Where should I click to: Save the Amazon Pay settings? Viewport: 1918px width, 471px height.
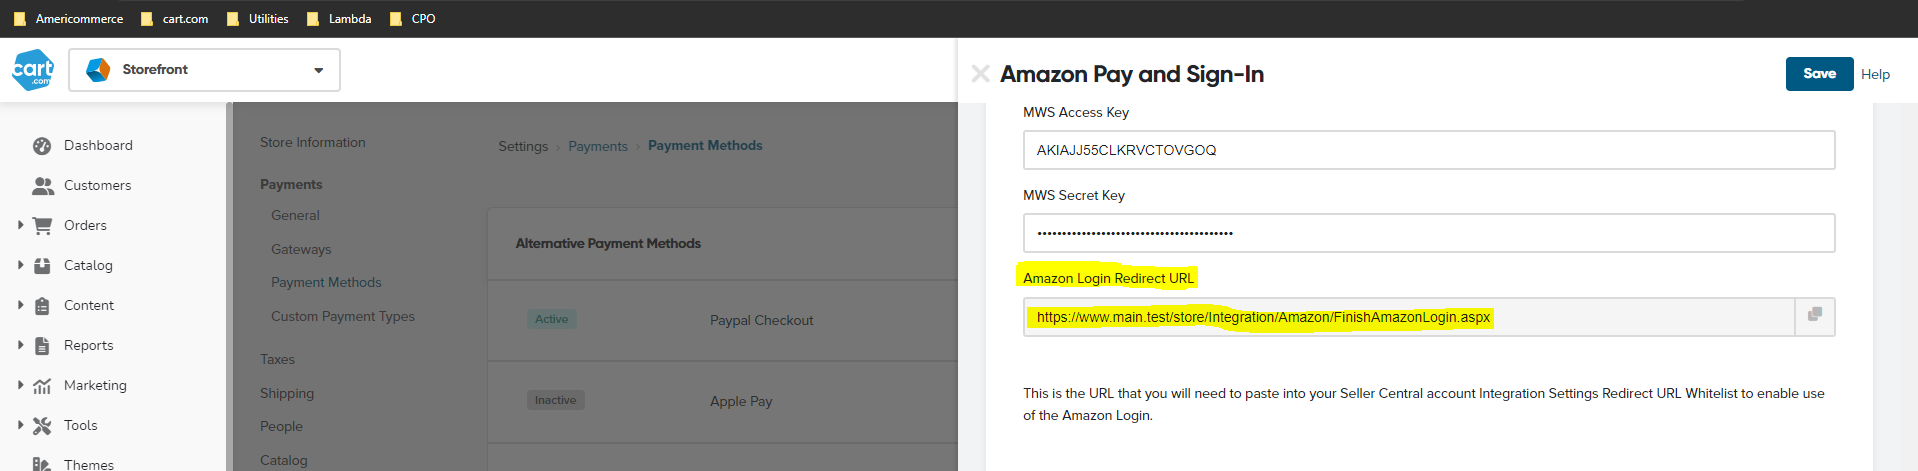[1819, 74]
